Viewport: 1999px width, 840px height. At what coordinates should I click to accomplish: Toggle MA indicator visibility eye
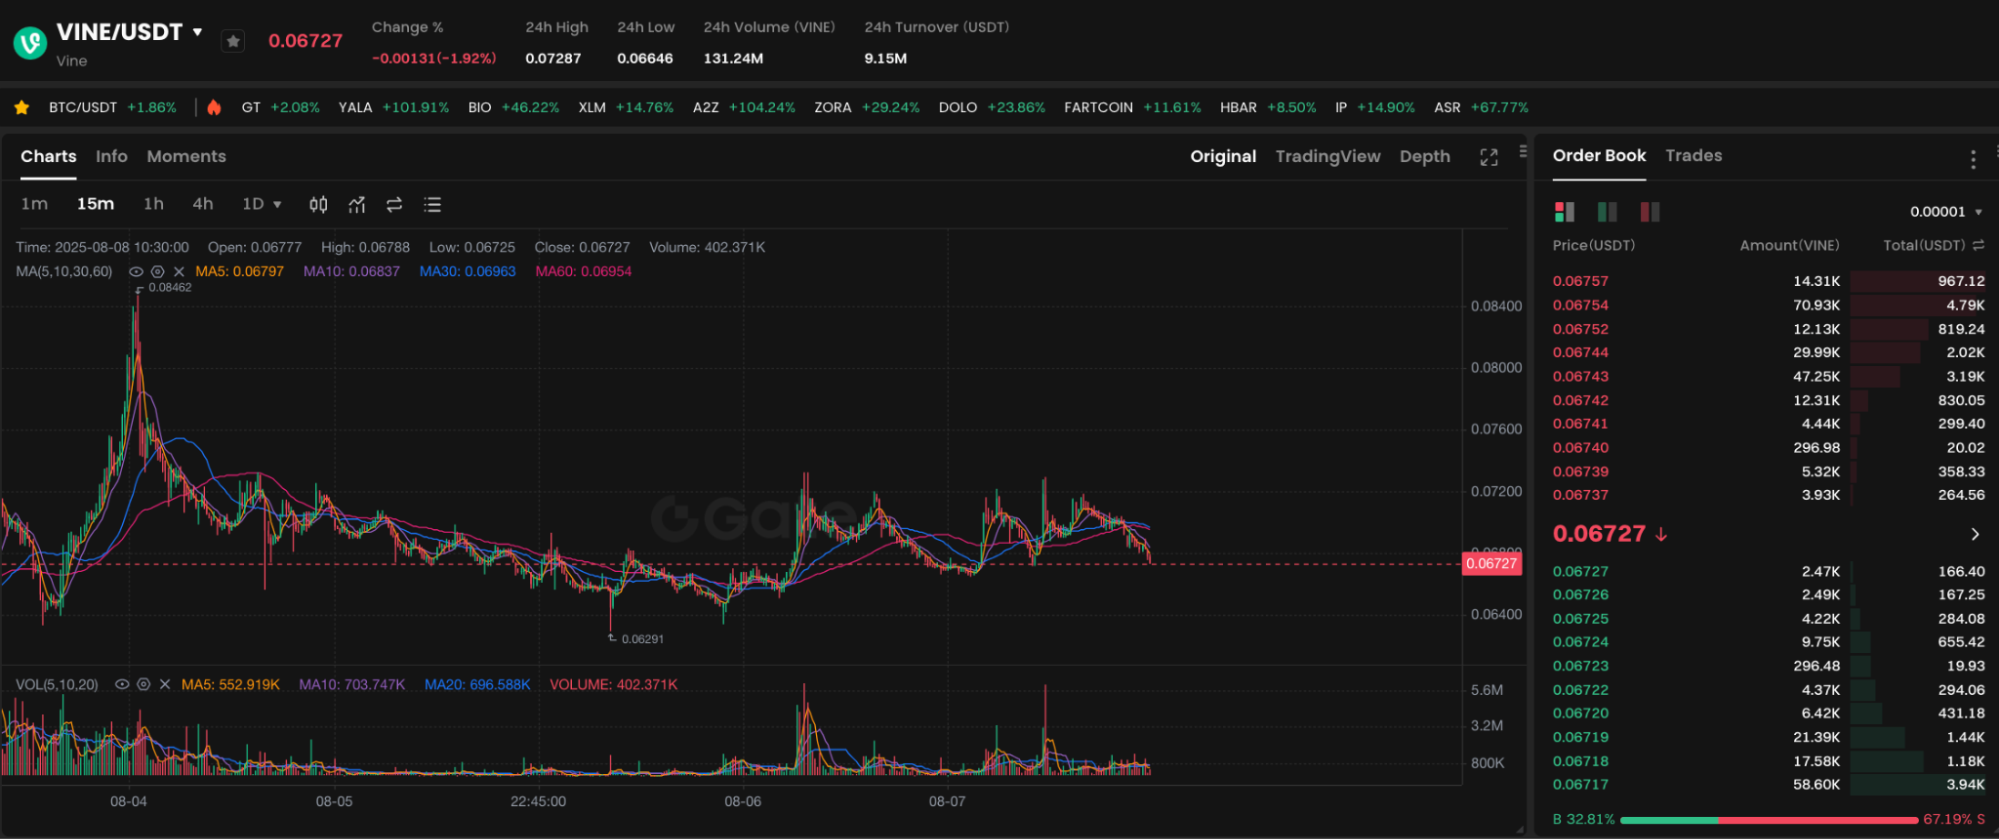pos(136,272)
